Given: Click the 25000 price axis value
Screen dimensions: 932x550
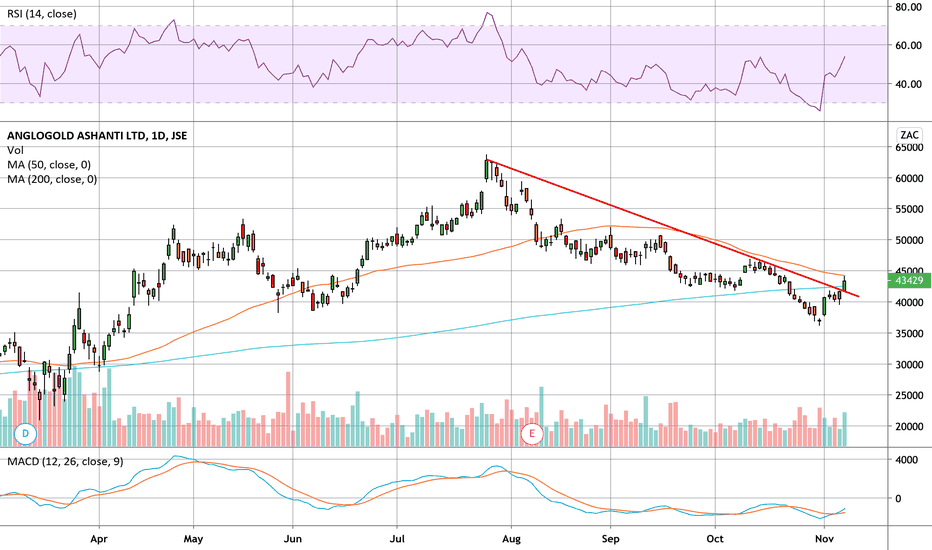Looking at the screenshot, I should tap(909, 395).
